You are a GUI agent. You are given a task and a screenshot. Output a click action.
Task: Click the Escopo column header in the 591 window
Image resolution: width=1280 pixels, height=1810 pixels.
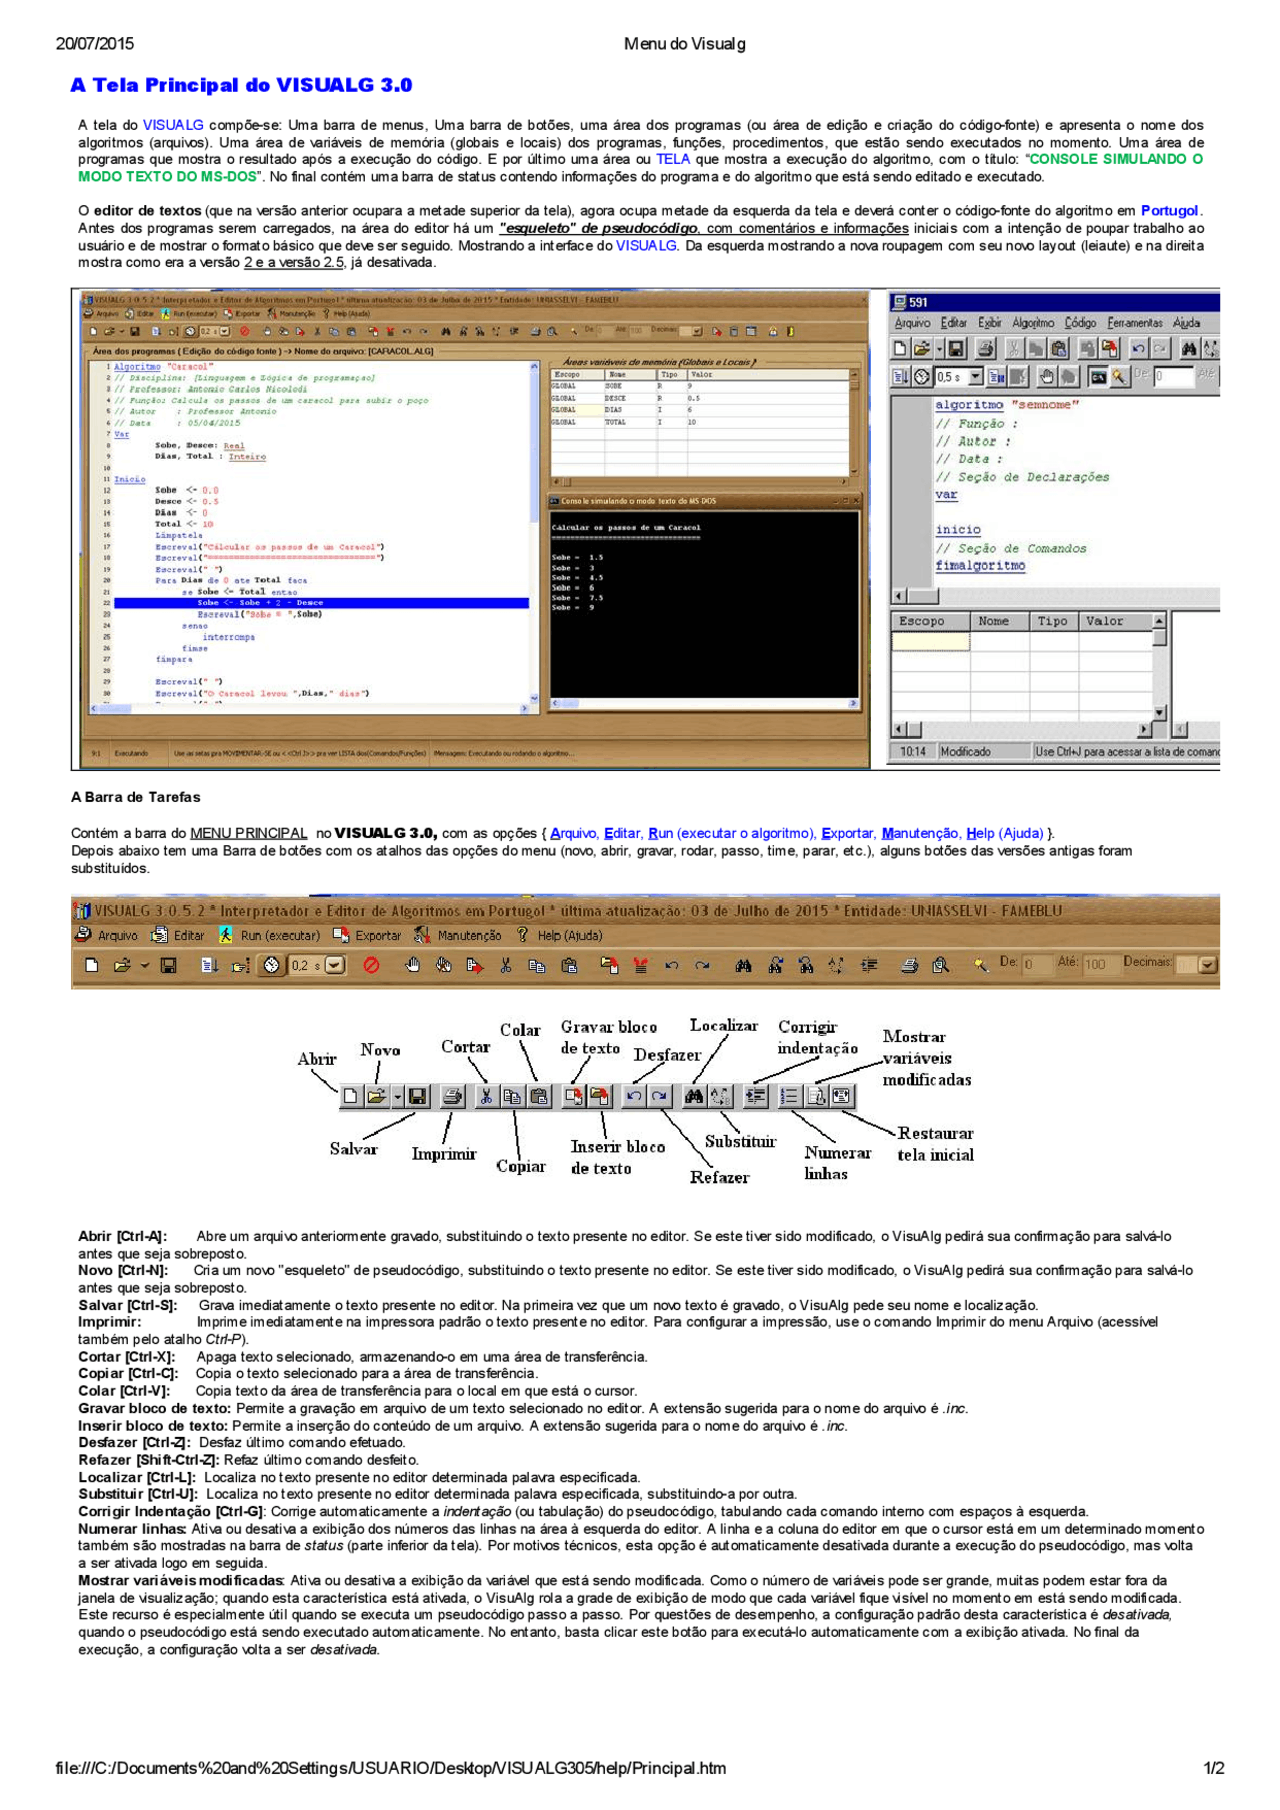(930, 621)
